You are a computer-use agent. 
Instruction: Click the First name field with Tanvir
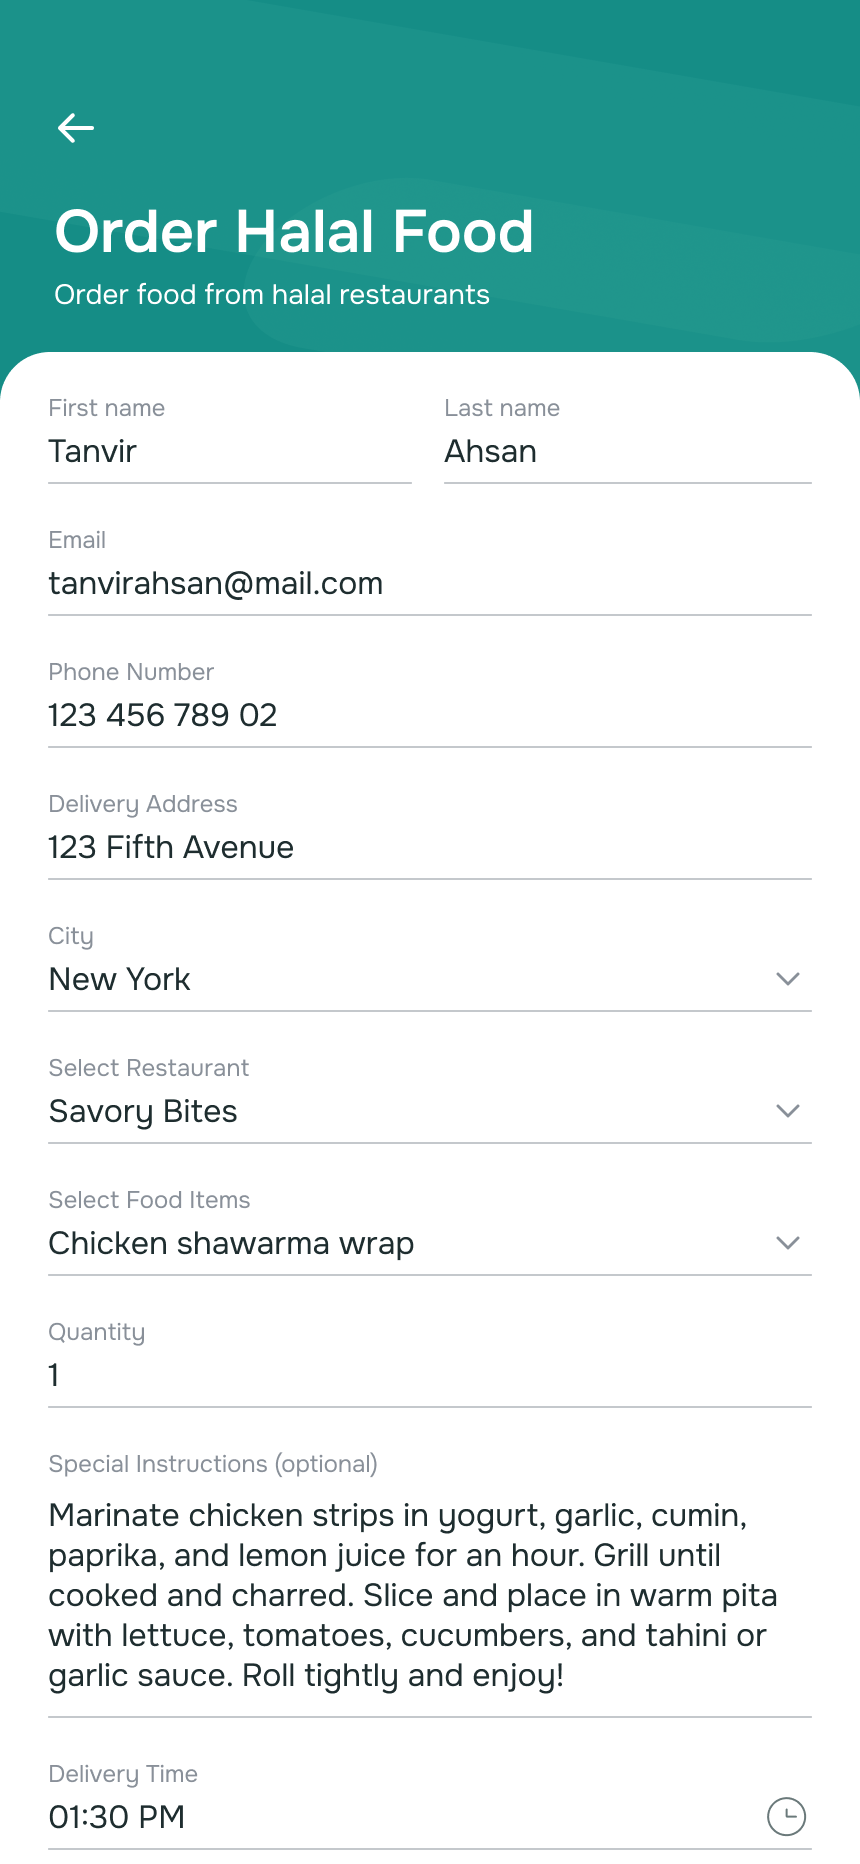tap(229, 452)
